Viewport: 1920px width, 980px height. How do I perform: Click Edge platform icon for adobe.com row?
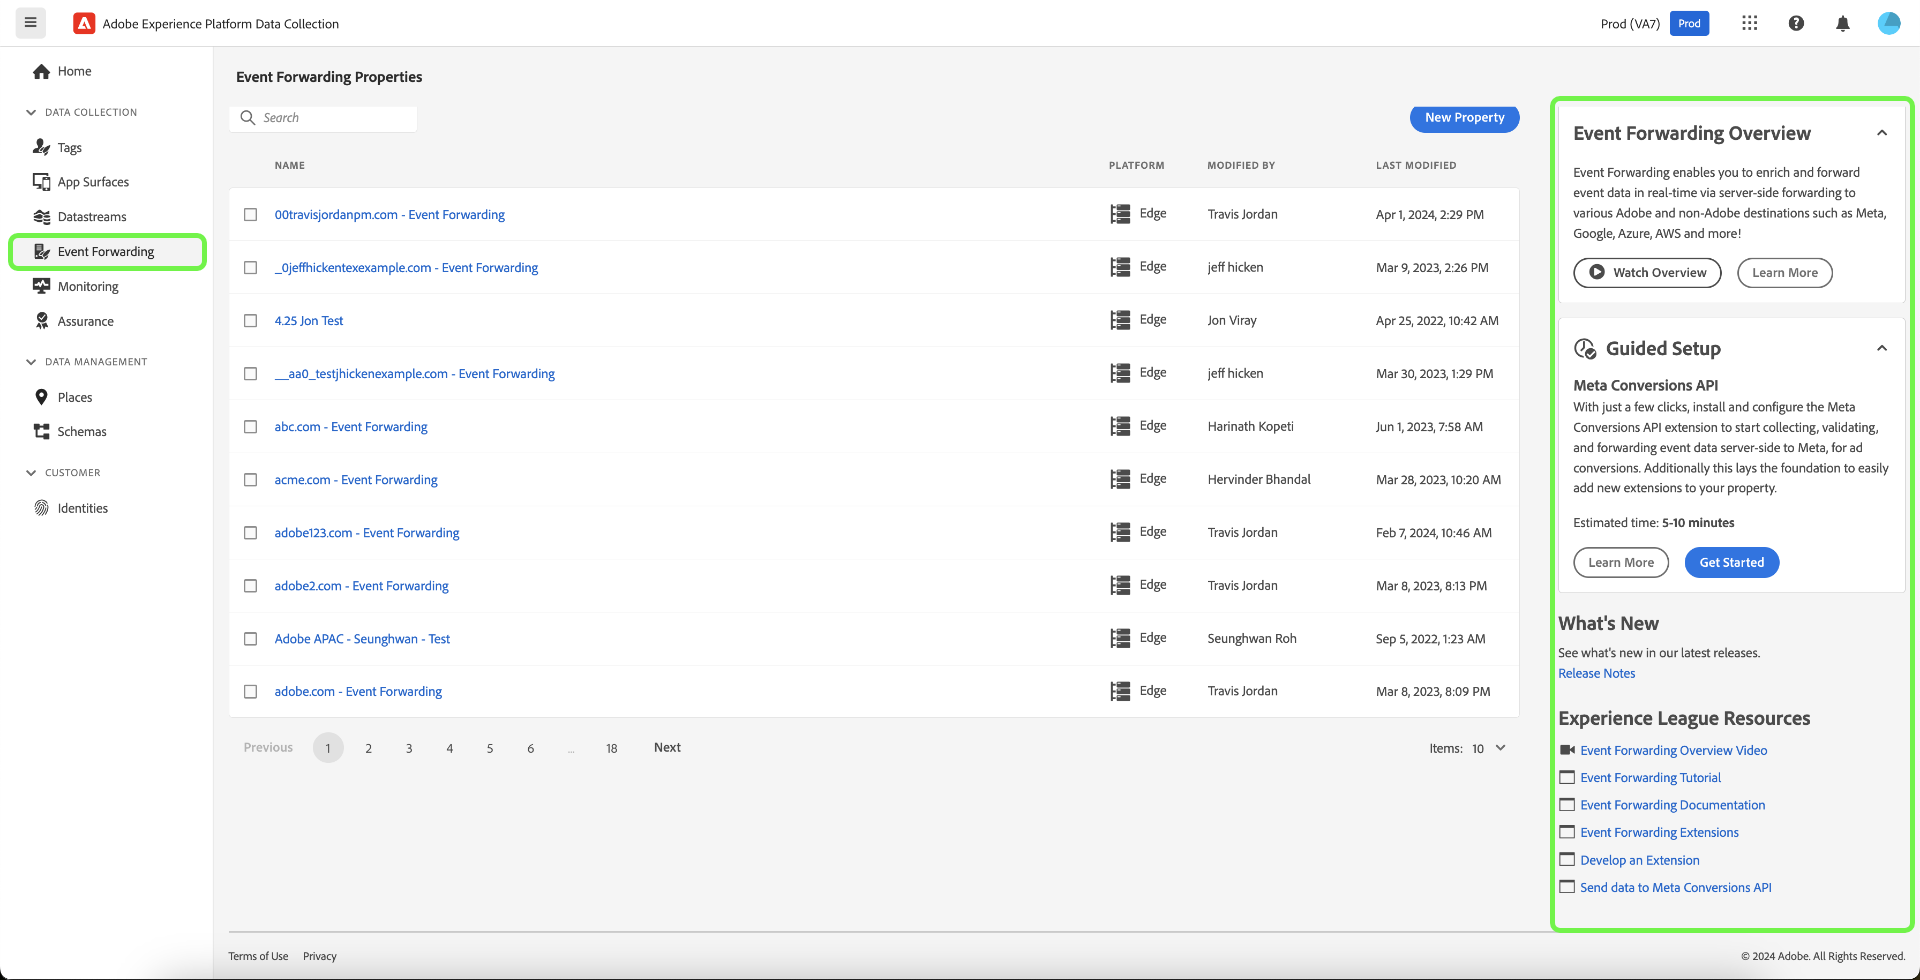(1120, 691)
